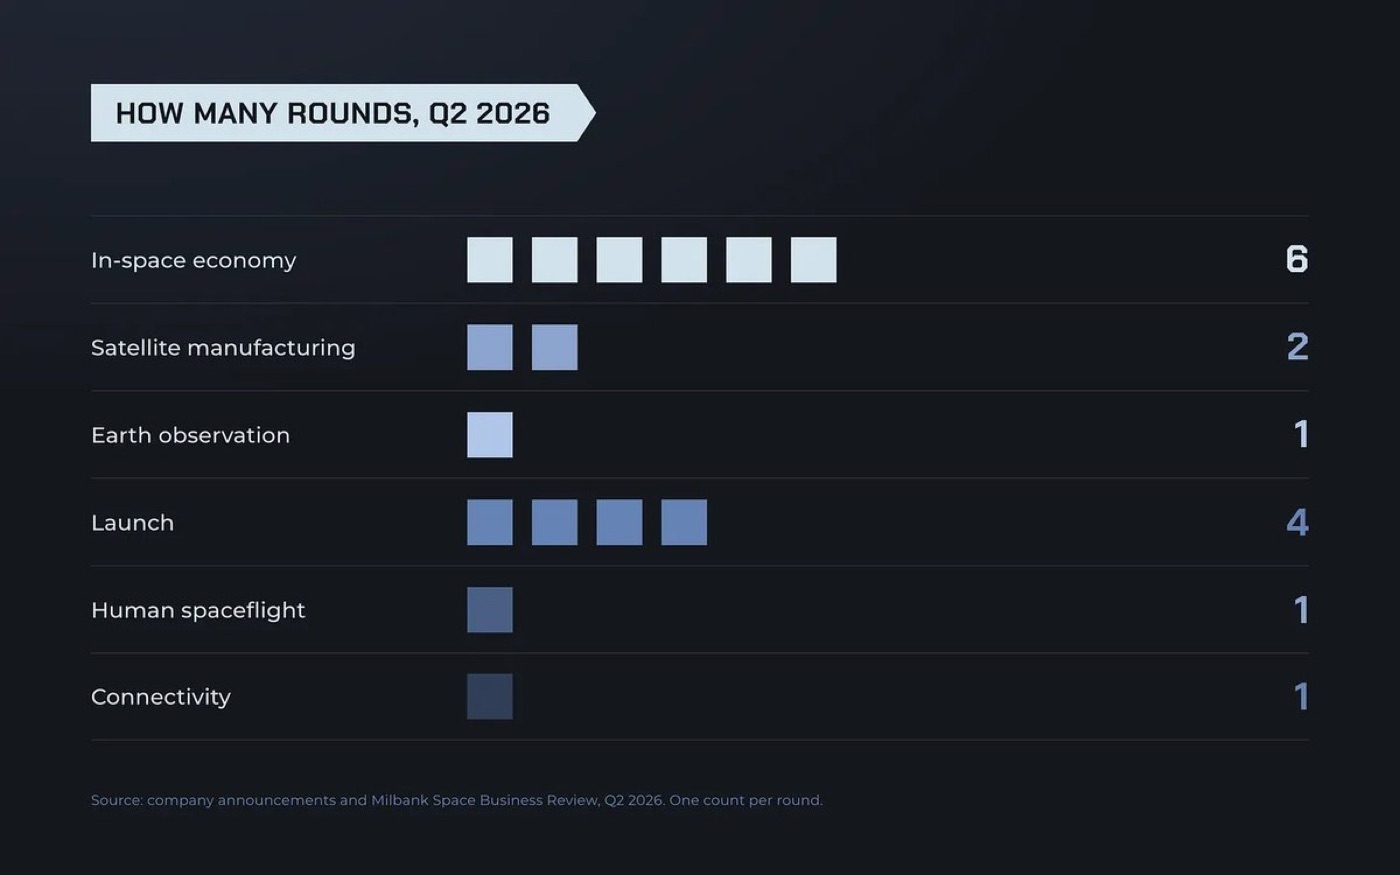Click the 'HOW MANY ROUNDS, Q2 2026' title banner
Screen dimensions: 1400x875
[x=343, y=113]
